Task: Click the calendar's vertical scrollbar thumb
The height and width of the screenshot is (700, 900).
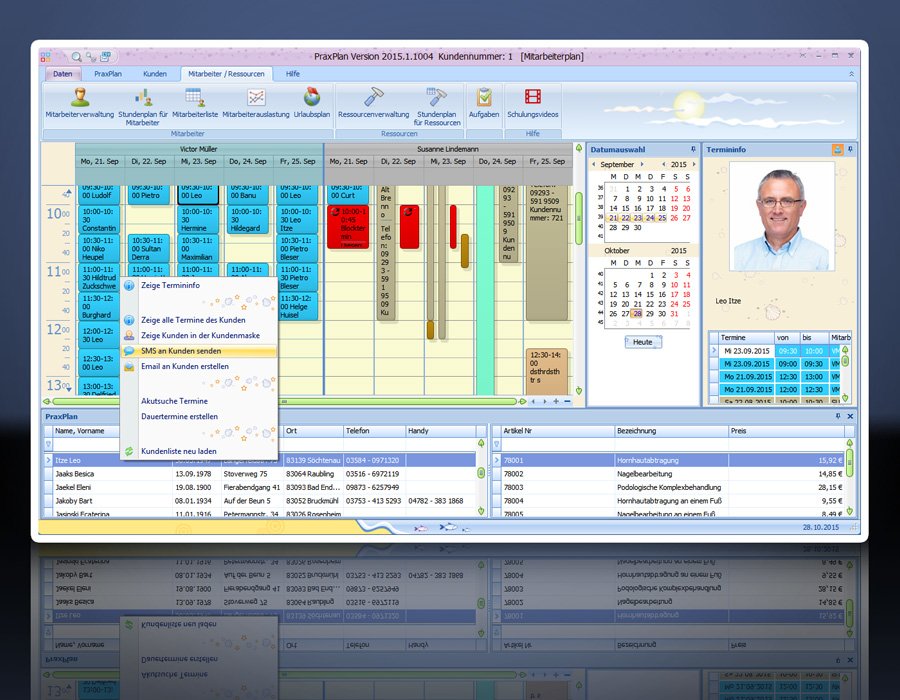Action: [x=579, y=218]
